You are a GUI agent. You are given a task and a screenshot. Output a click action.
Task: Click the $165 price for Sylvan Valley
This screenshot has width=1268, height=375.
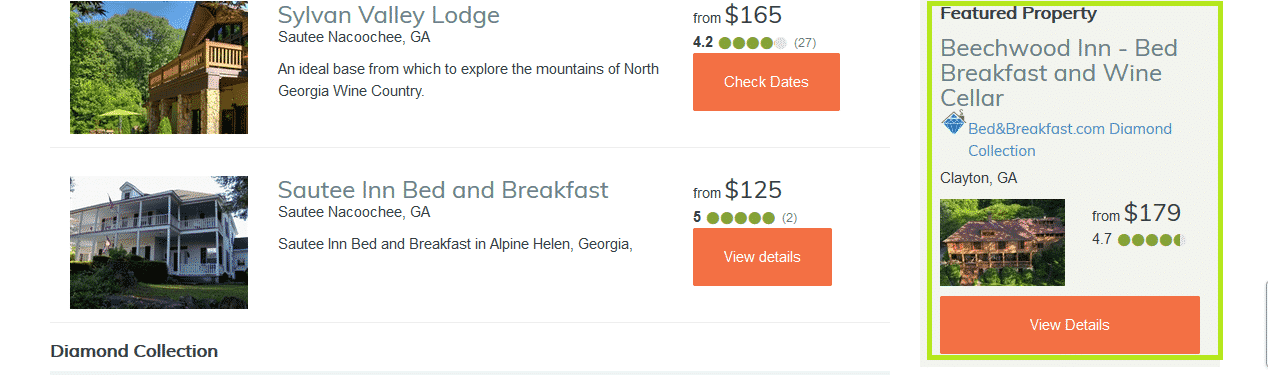point(753,15)
